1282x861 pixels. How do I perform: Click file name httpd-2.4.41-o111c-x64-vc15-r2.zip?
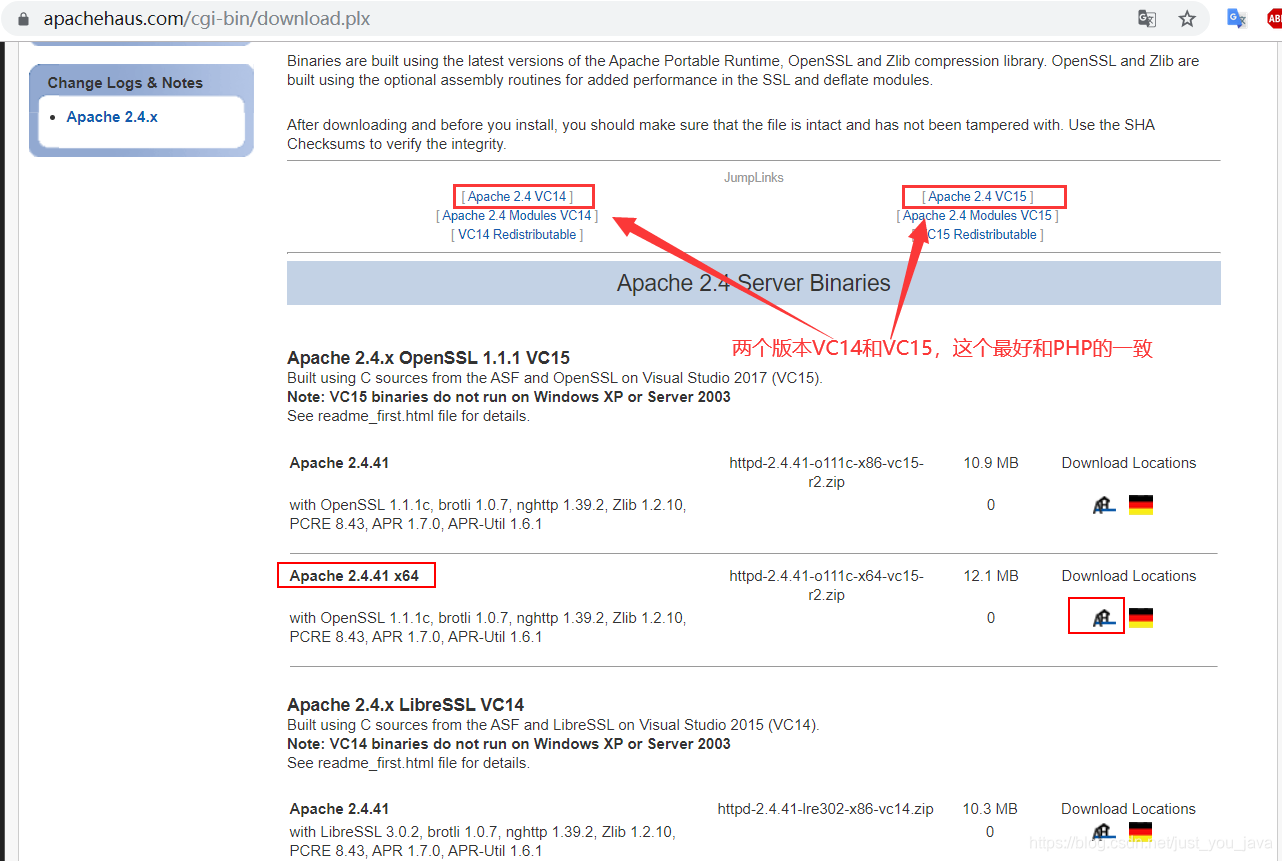pyautogui.click(x=826, y=585)
